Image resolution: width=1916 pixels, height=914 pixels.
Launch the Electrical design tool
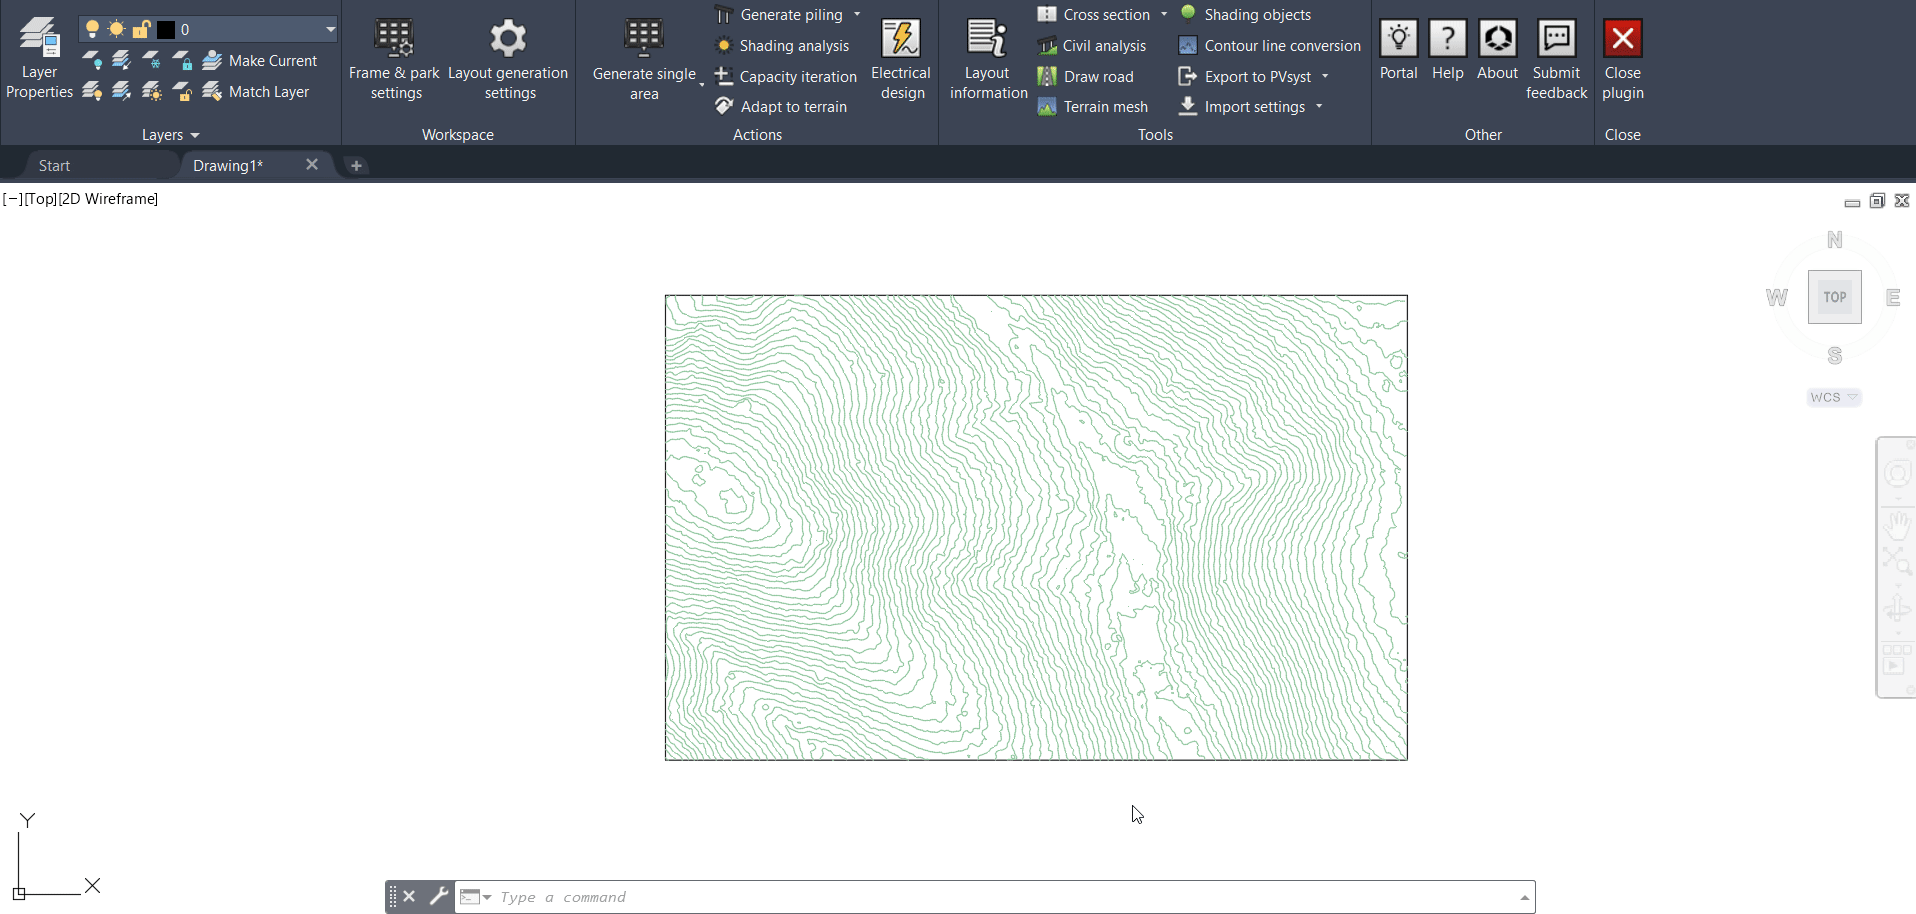(901, 59)
